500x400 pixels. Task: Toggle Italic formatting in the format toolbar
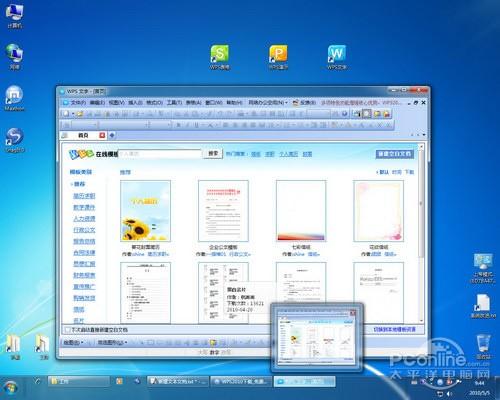click(x=187, y=125)
